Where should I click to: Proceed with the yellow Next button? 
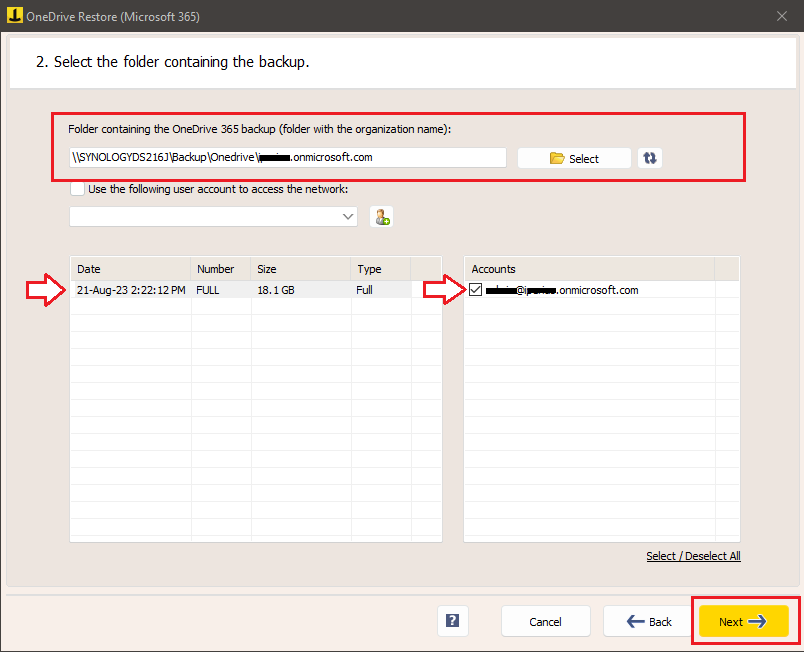[x=744, y=621]
